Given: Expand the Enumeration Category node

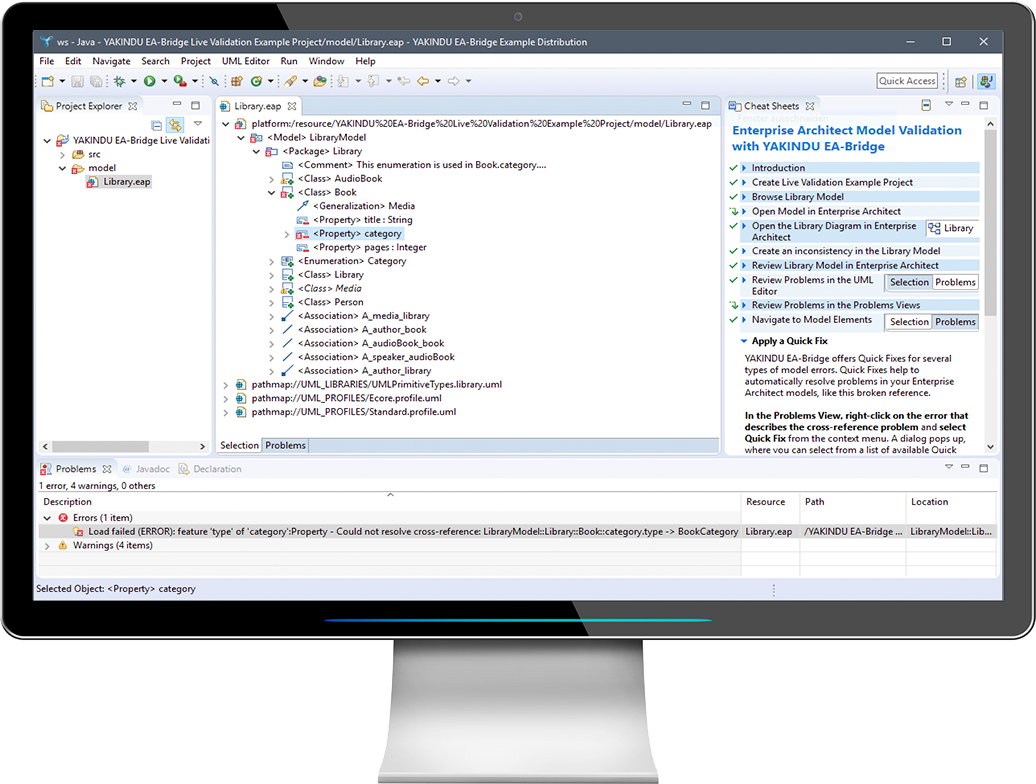Looking at the screenshot, I should pyautogui.click(x=272, y=262).
